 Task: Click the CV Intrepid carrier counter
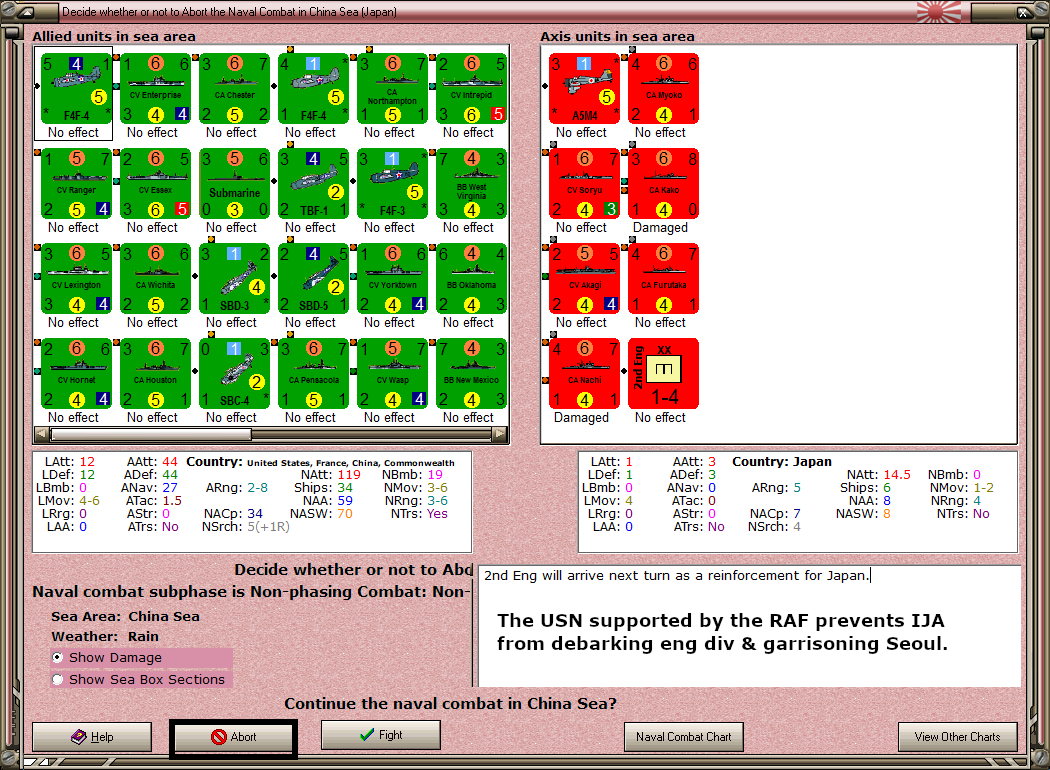click(x=471, y=89)
